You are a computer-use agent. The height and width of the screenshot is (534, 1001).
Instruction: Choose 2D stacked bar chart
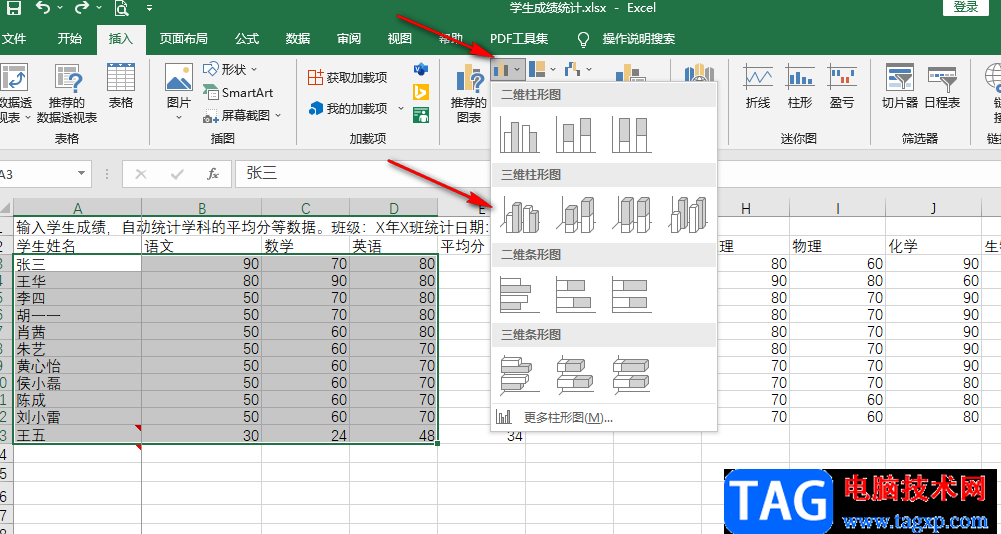point(575,294)
